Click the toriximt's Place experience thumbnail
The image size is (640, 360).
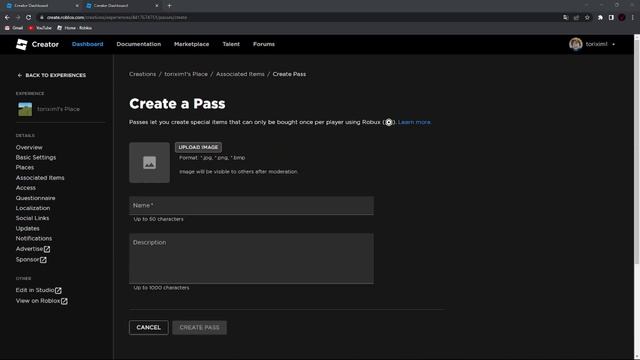pyautogui.click(x=25, y=109)
